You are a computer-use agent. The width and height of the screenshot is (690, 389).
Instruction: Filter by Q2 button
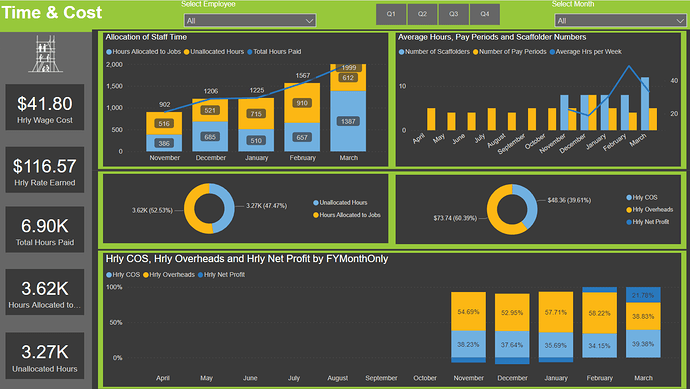(422, 14)
